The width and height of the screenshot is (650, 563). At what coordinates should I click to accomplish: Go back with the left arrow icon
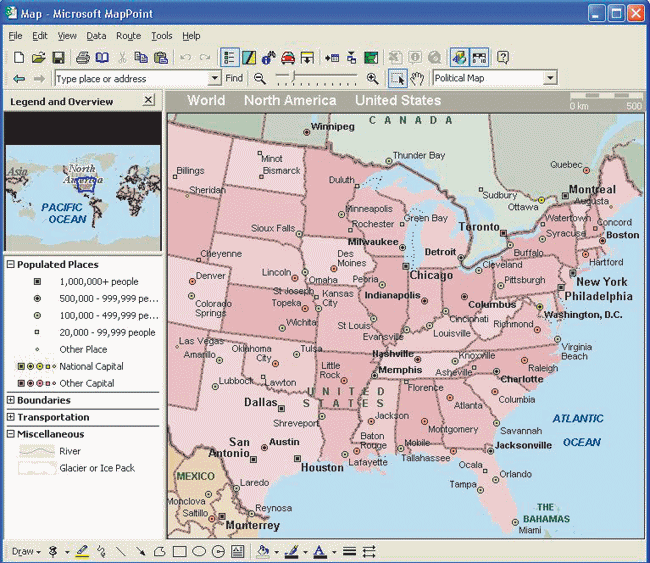coord(19,78)
